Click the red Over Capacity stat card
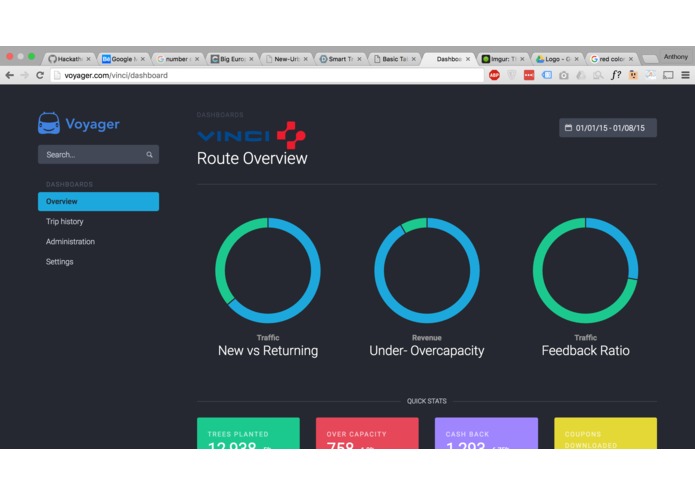 367,433
